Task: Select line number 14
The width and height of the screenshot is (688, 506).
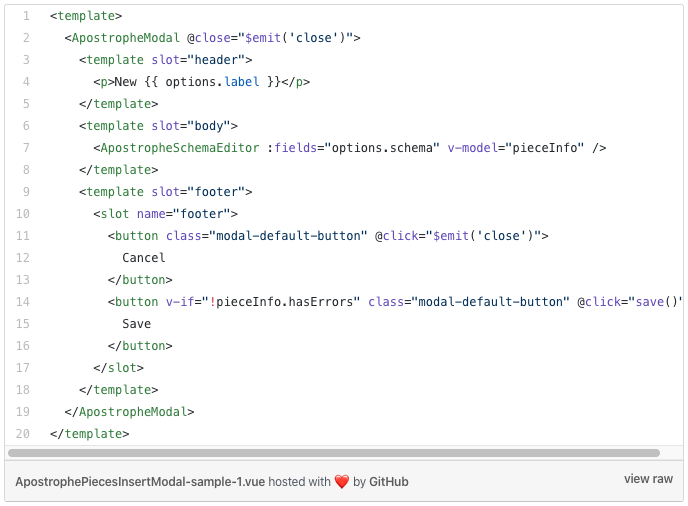Action: 23,302
